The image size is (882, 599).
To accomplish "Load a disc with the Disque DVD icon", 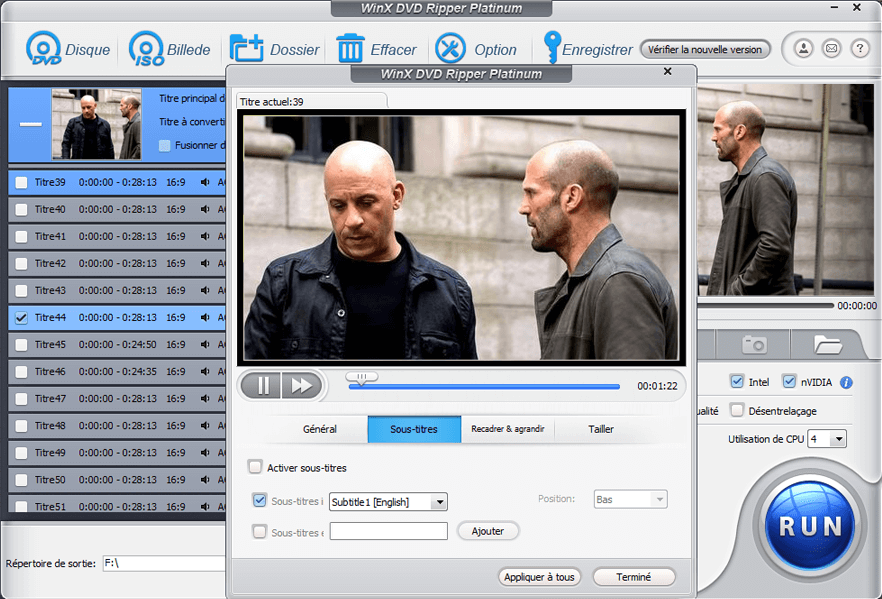I will coord(43,49).
